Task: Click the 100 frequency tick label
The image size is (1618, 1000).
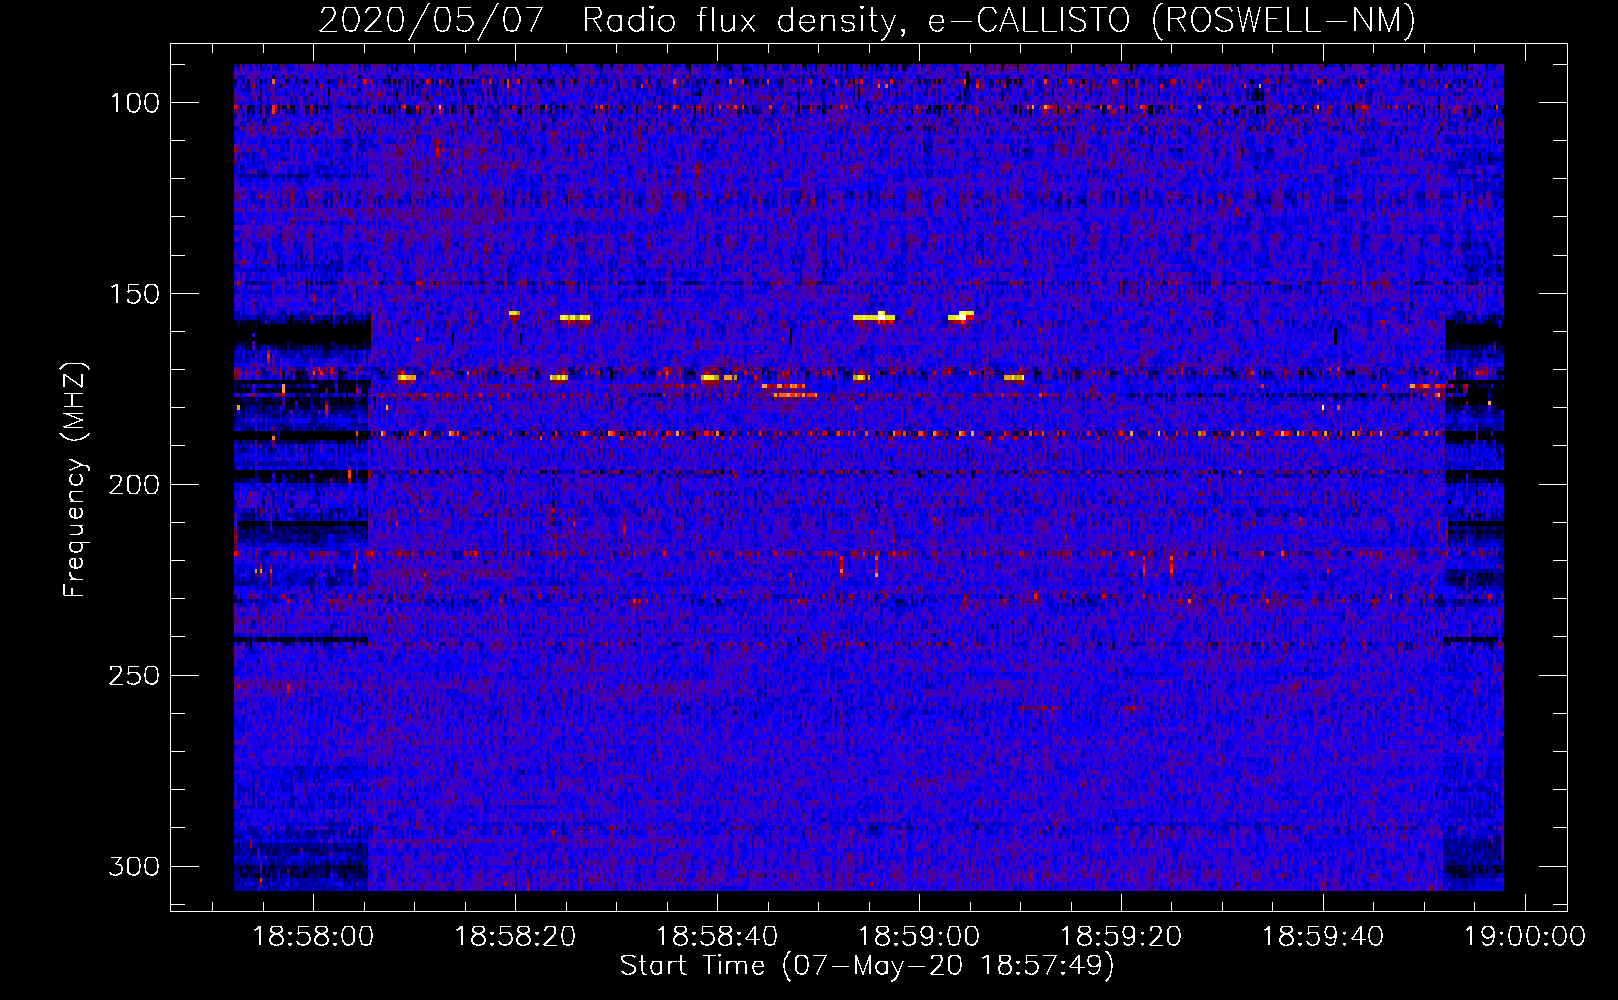Action: (x=134, y=103)
